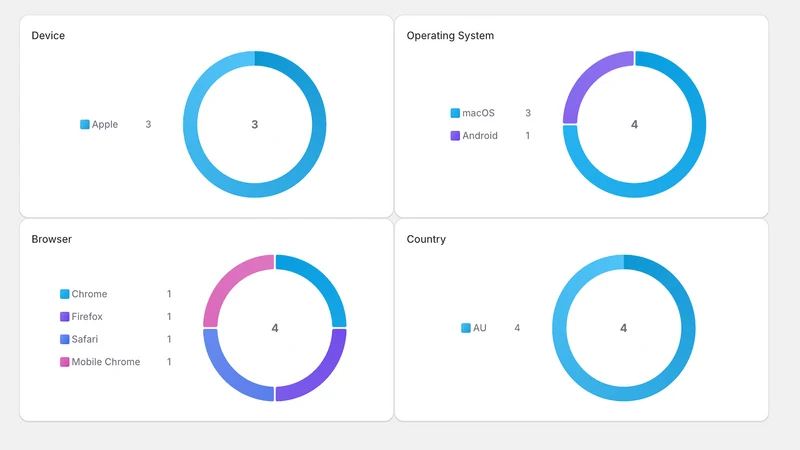The image size is (800, 450).
Task: Select the AU legend label
Action: 480,328
